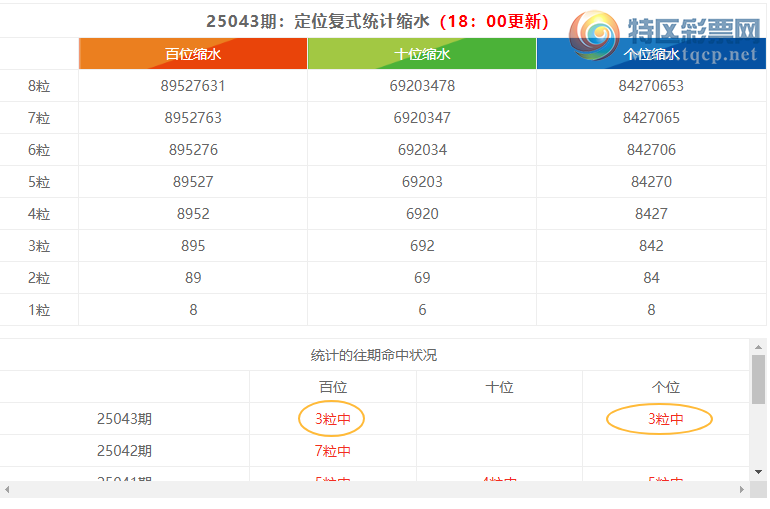Image resolution: width=770 pixels, height=509 pixels.
Task: Click the vertical scrollbar down arrow
Action: 758,472
